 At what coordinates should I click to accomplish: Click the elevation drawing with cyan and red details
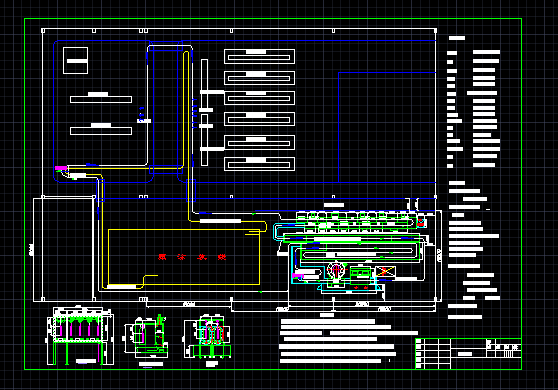click(207, 336)
